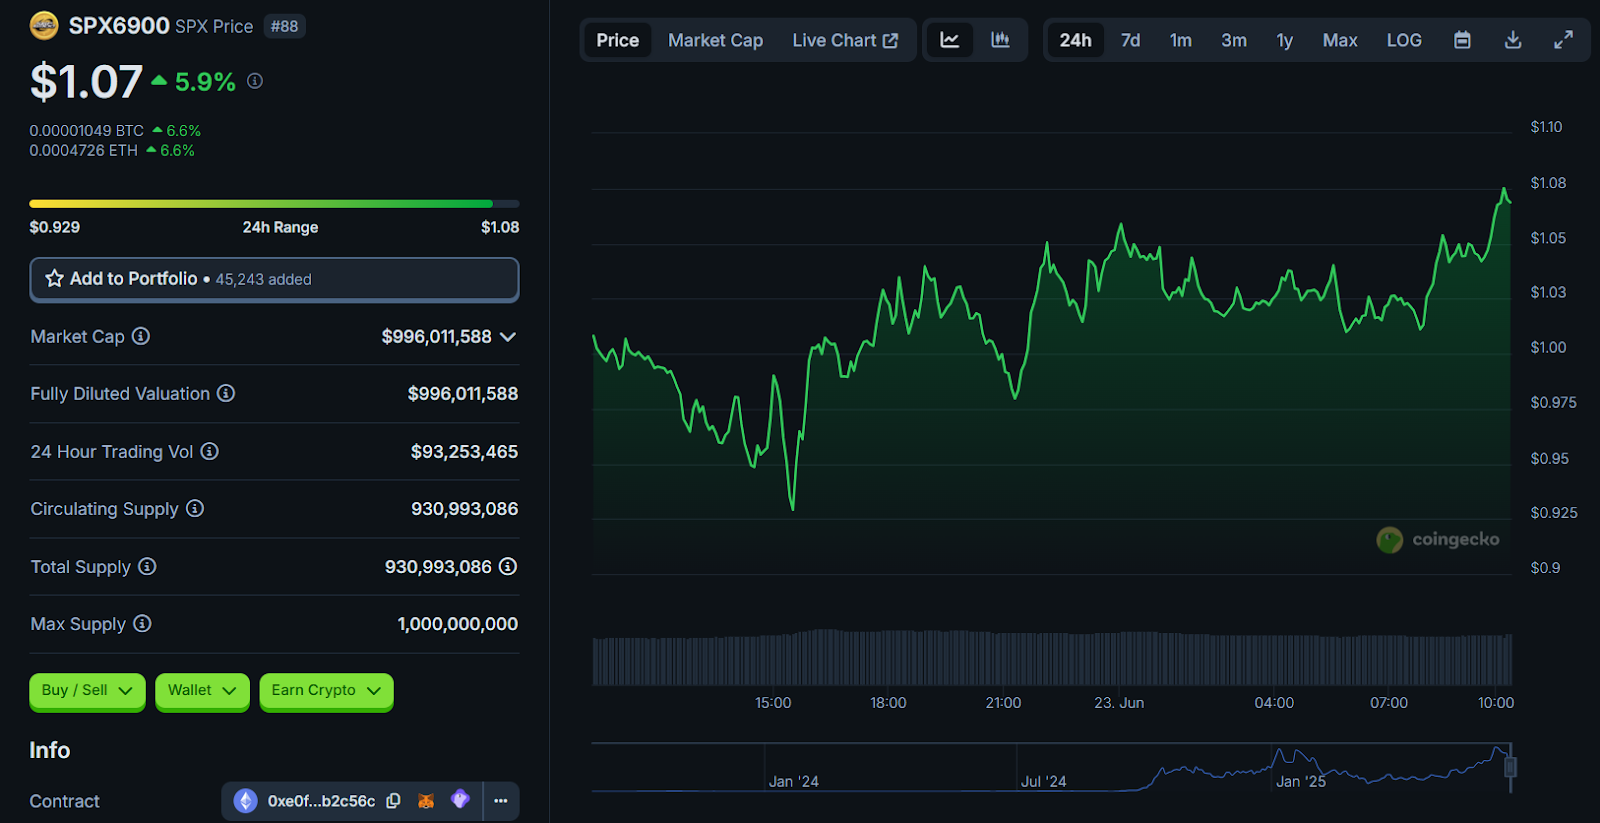The width and height of the screenshot is (1600, 823).
Task: Click the chart navigator range handle
Action: (x=1510, y=767)
